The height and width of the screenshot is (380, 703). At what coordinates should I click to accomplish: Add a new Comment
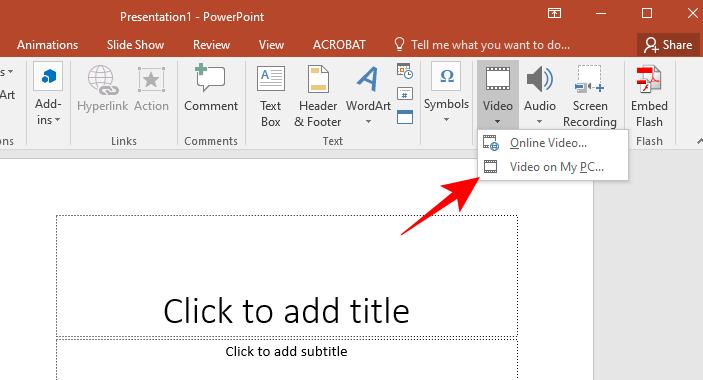point(211,88)
